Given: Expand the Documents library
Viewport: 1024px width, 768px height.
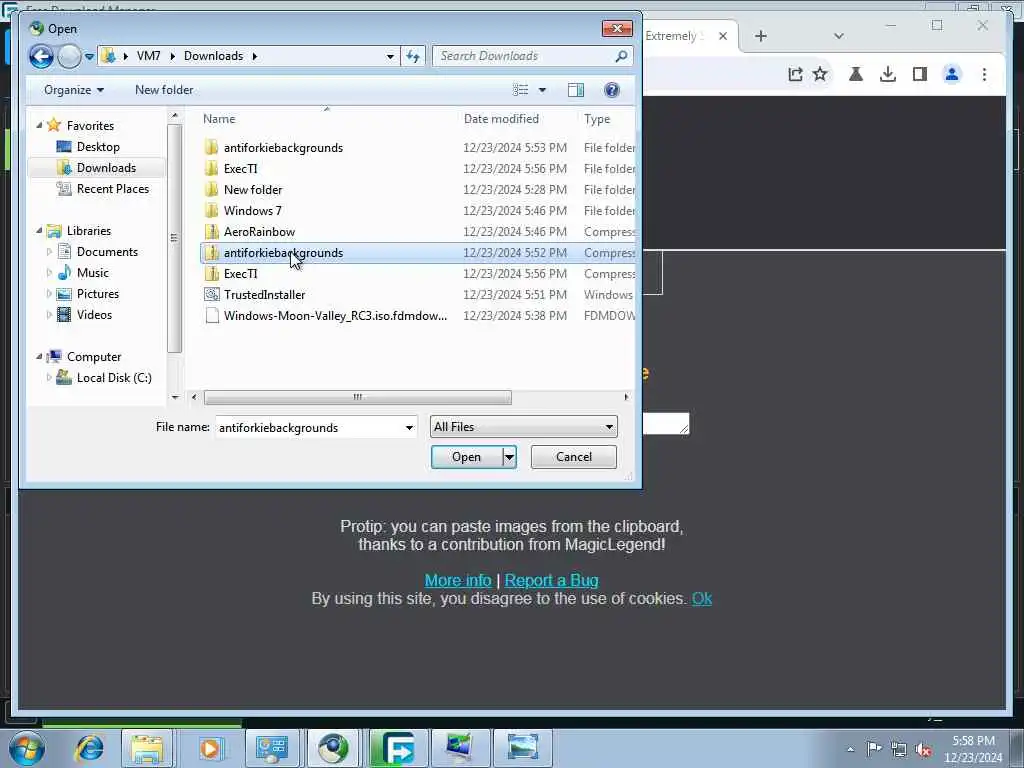Looking at the screenshot, I should coord(49,251).
